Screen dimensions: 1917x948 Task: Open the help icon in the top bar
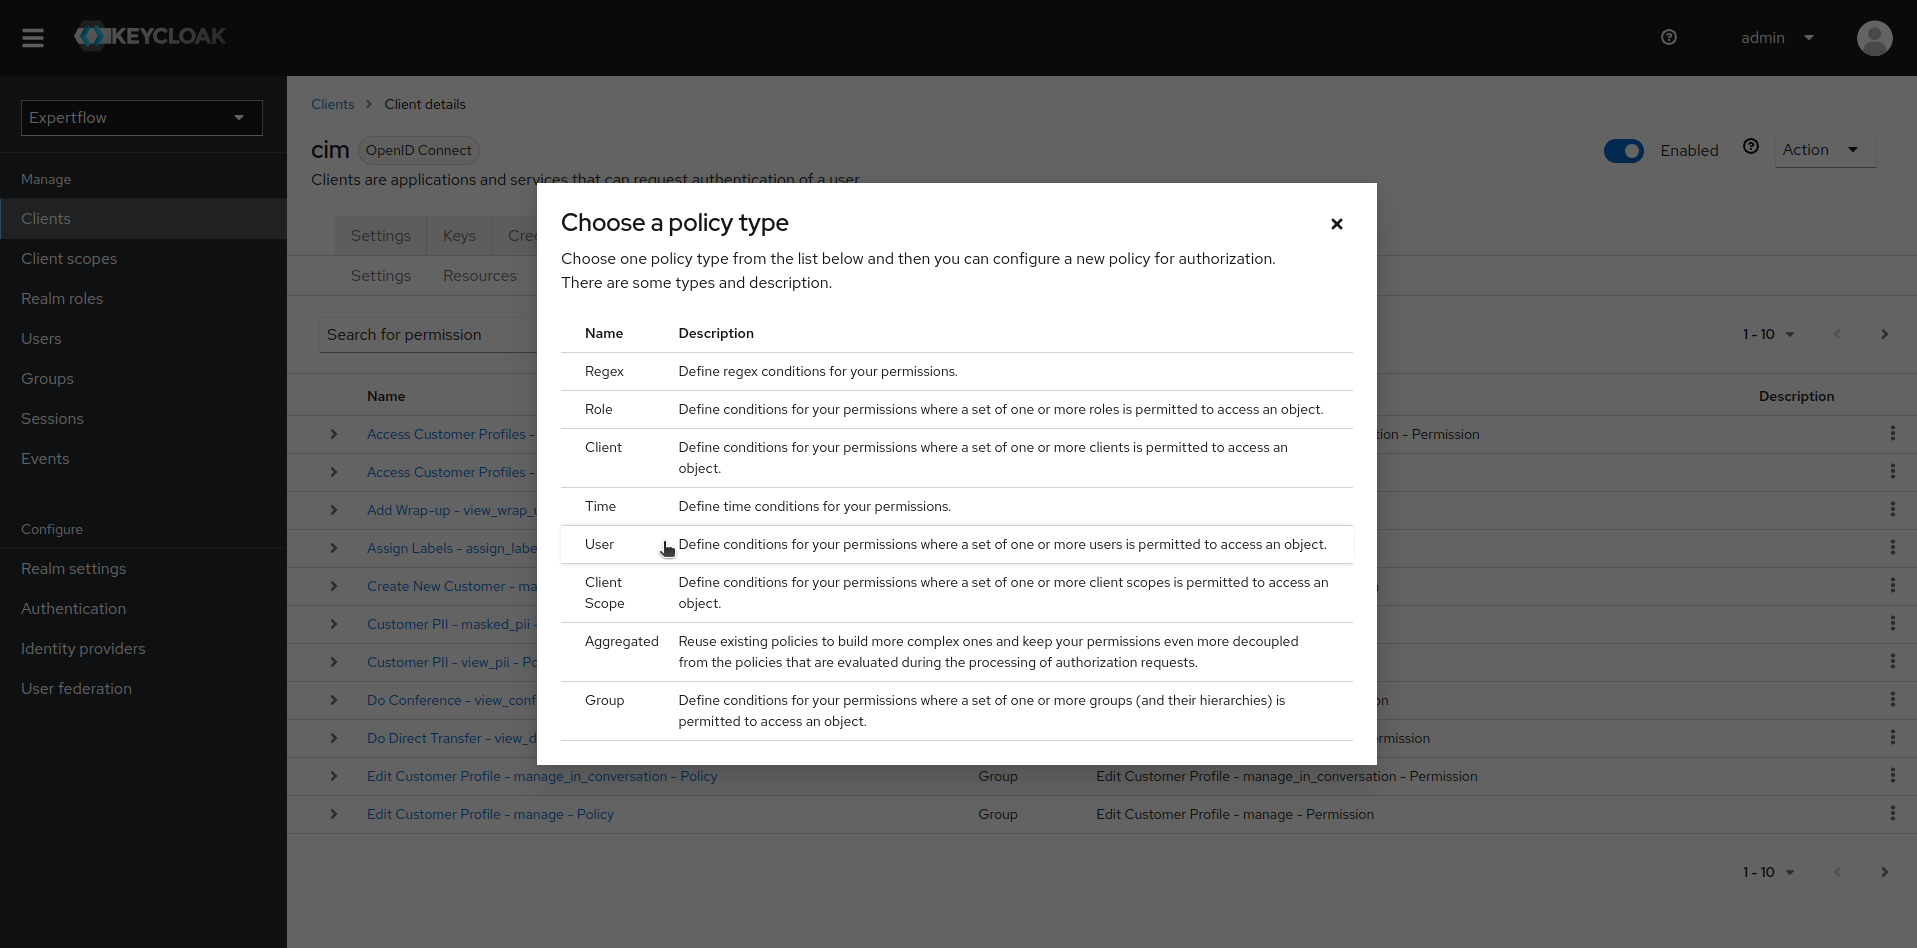(x=1668, y=37)
